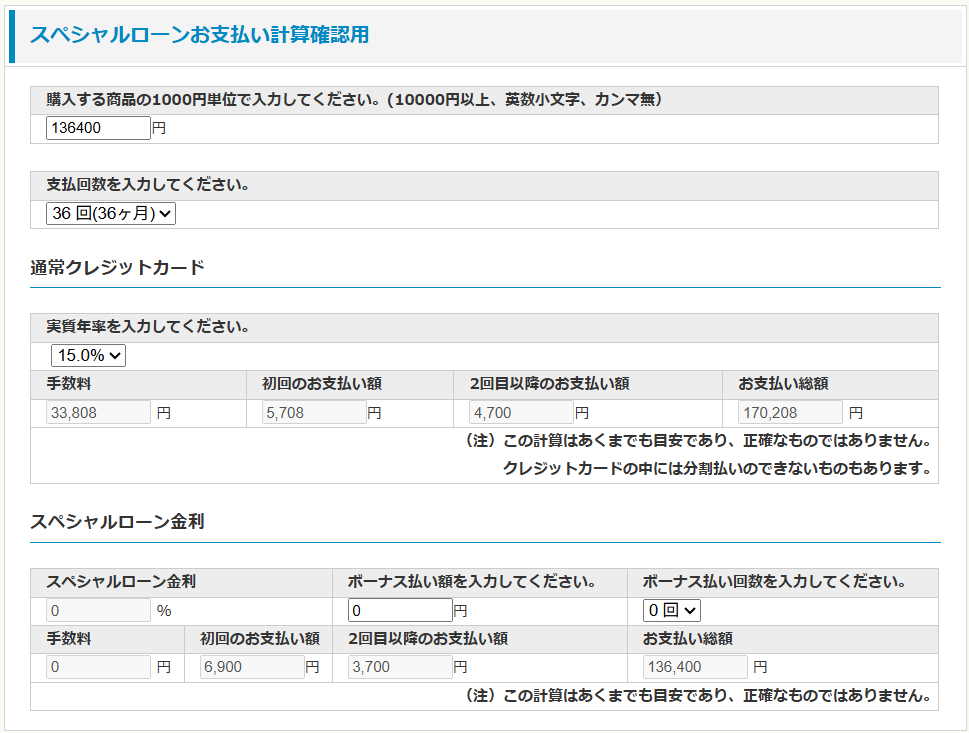Click the purchase amount field showing 136400
Viewport: 969px width, 733px height.
click(x=98, y=128)
